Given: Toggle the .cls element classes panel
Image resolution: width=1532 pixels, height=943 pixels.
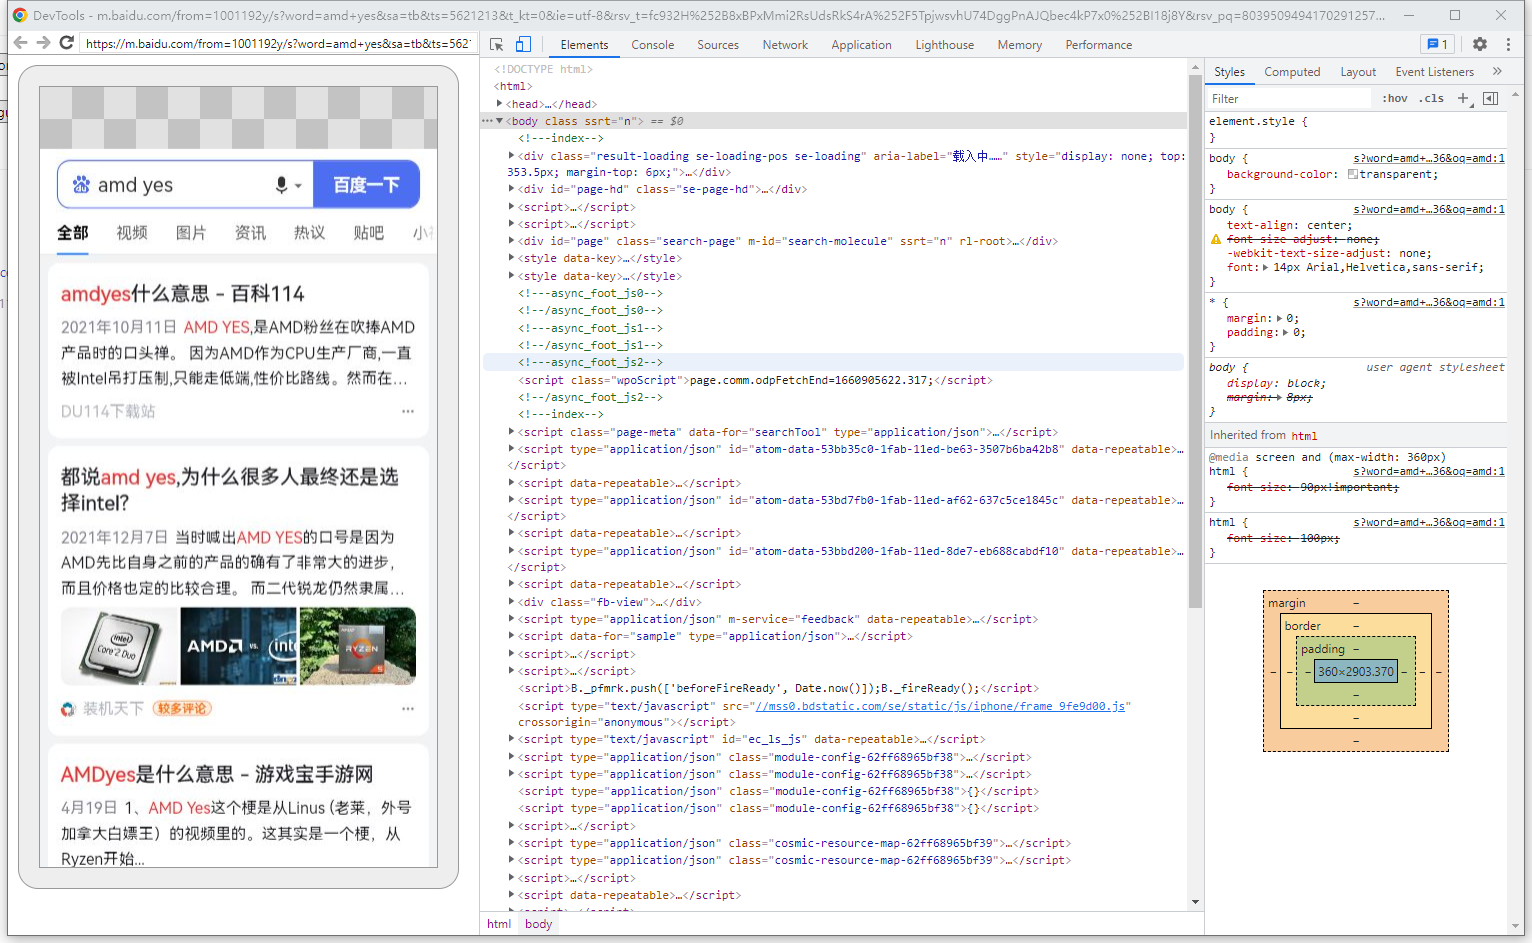Looking at the screenshot, I should click(1431, 98).
